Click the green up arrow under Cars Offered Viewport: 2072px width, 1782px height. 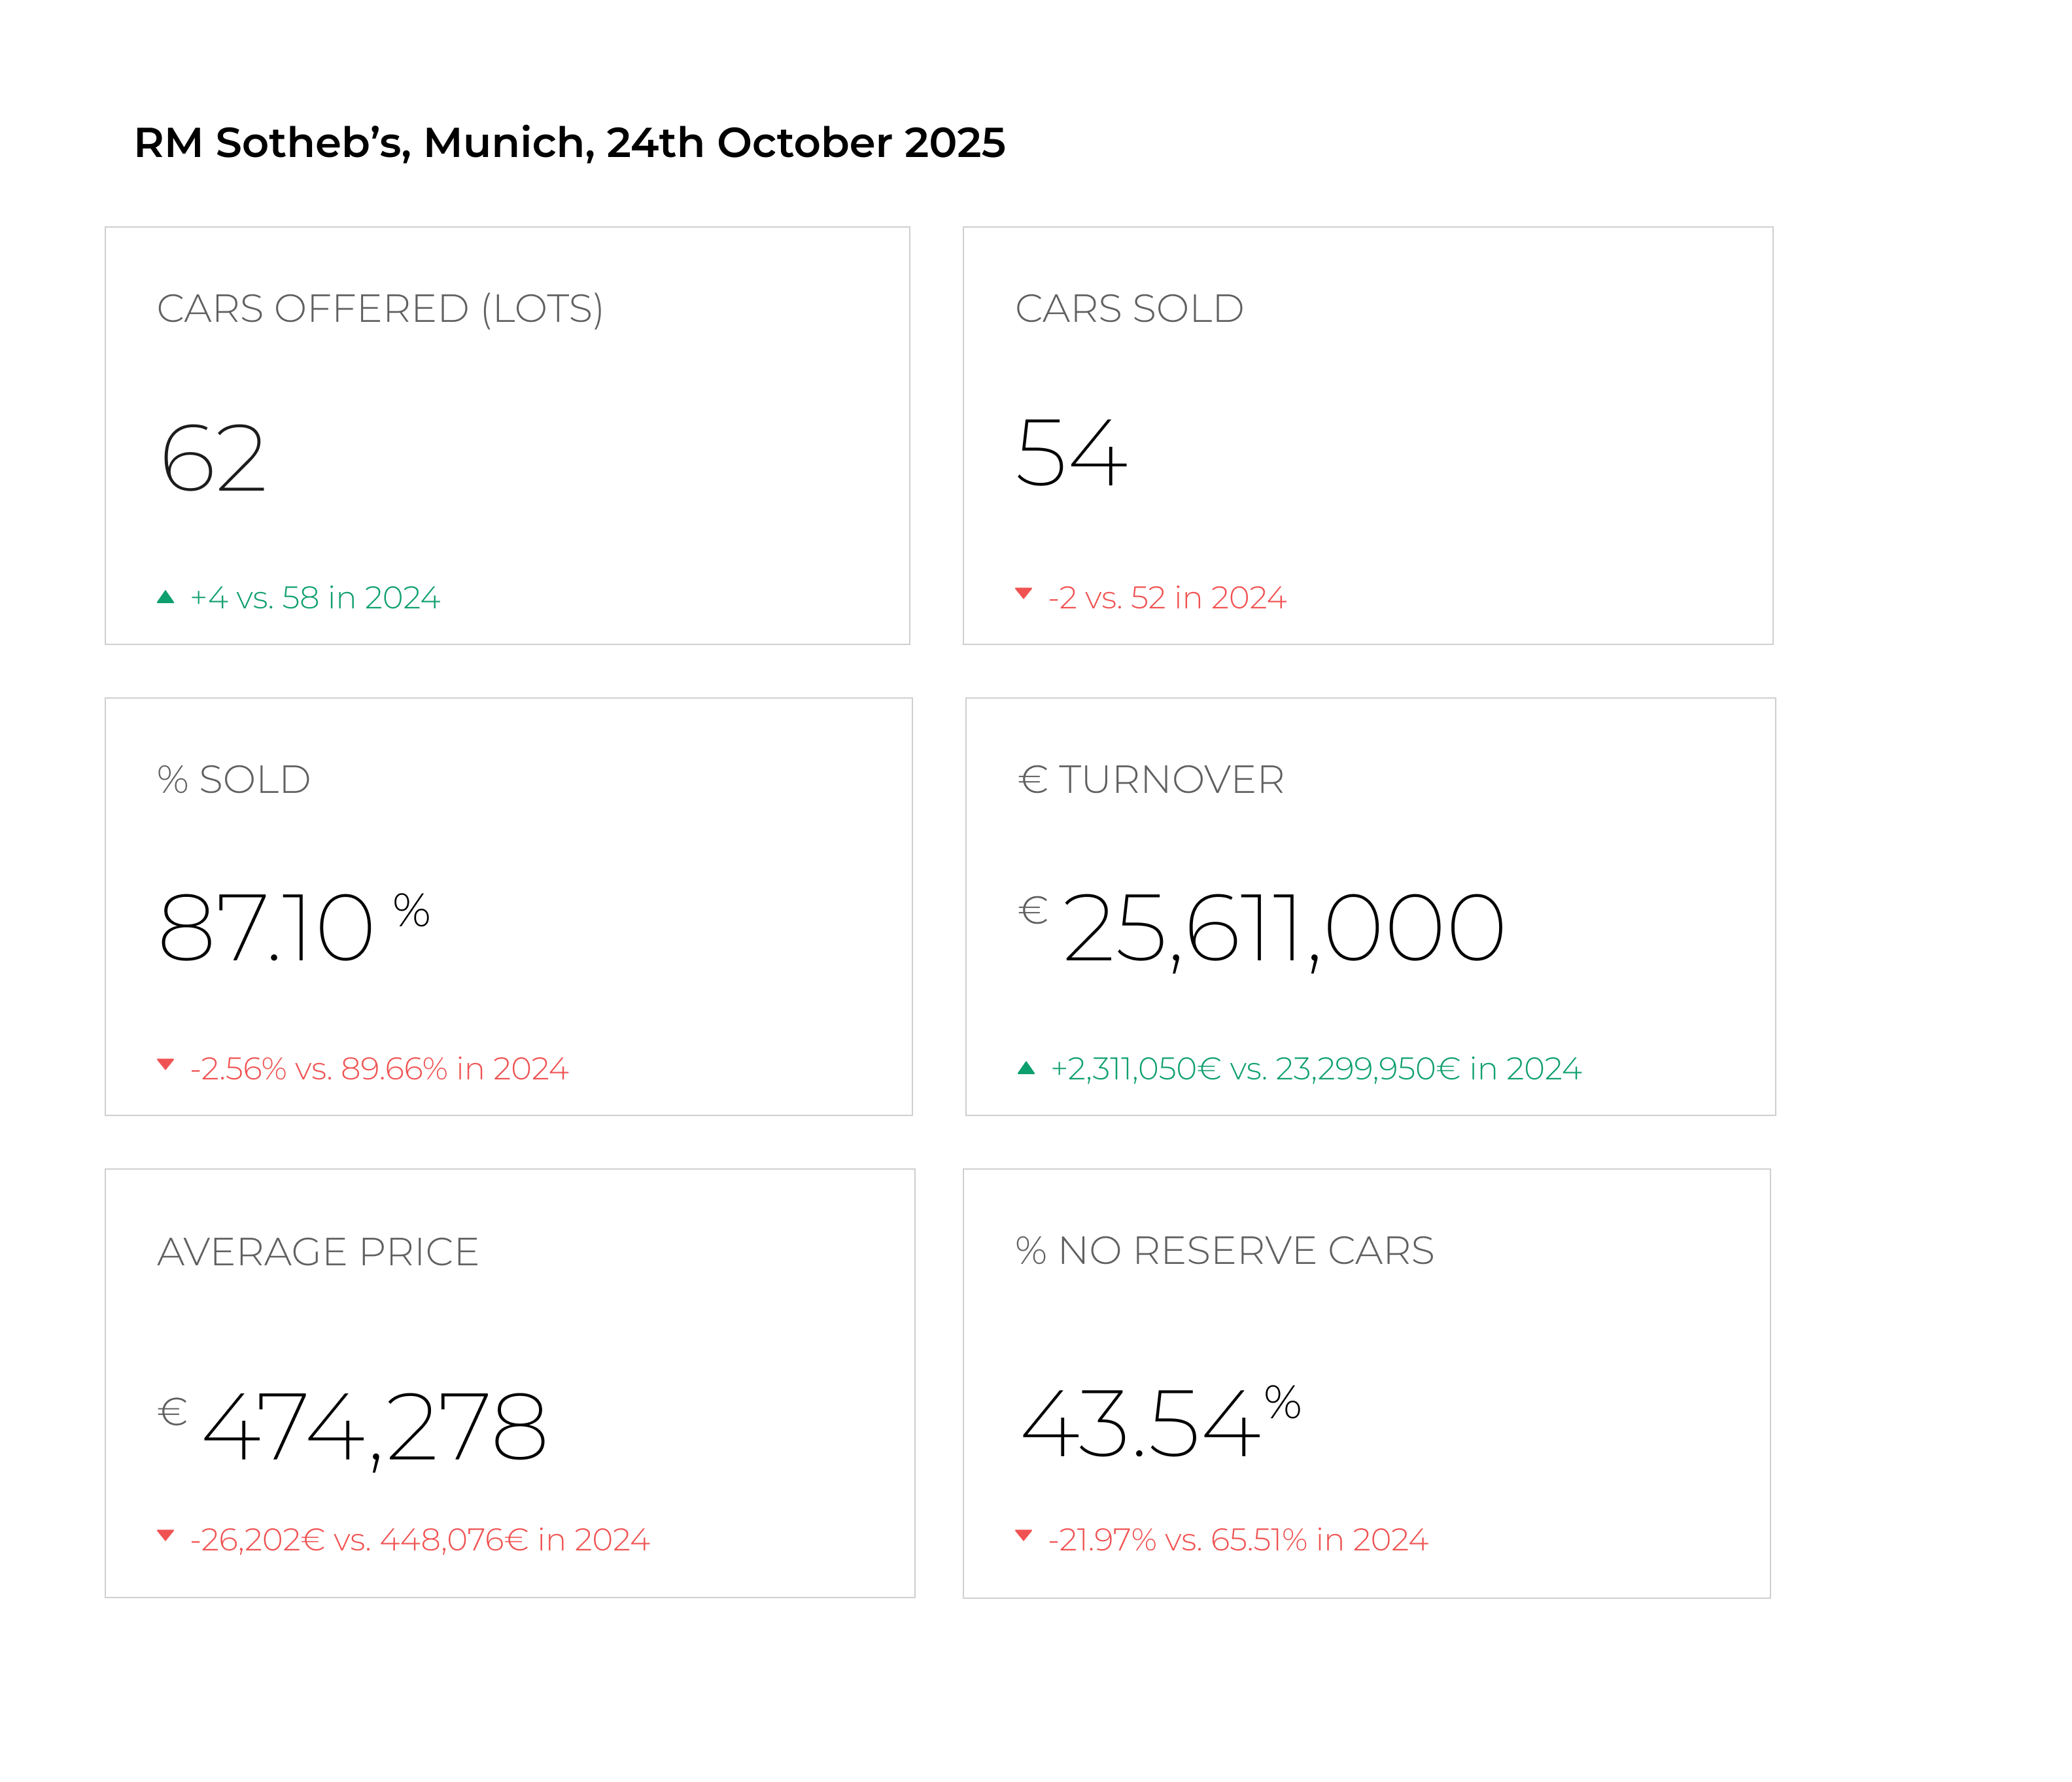point(166,597)
